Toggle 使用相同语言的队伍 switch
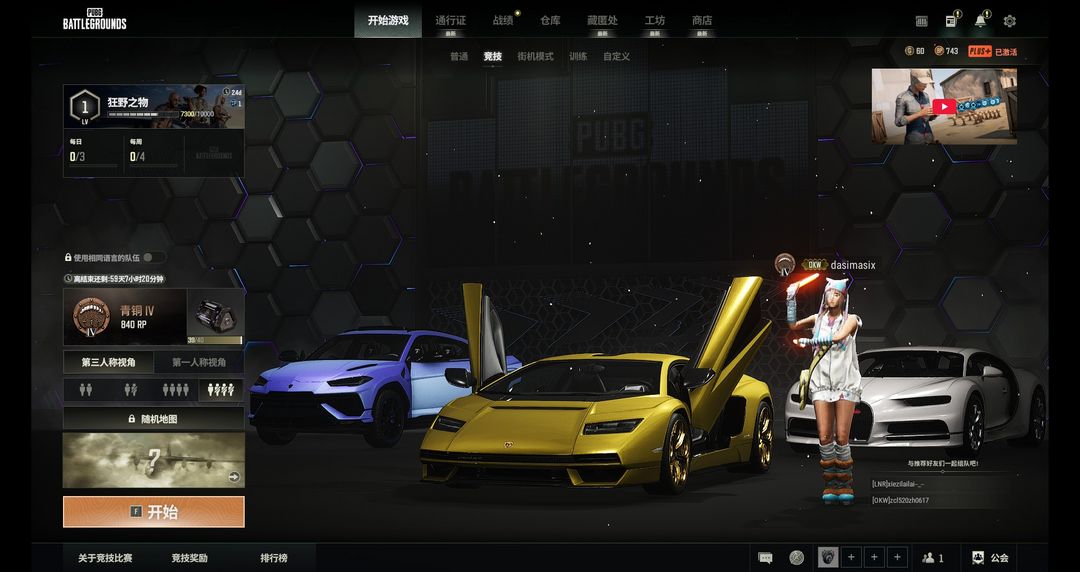Viewport: 1080px width, 572px height. point(155,257)
